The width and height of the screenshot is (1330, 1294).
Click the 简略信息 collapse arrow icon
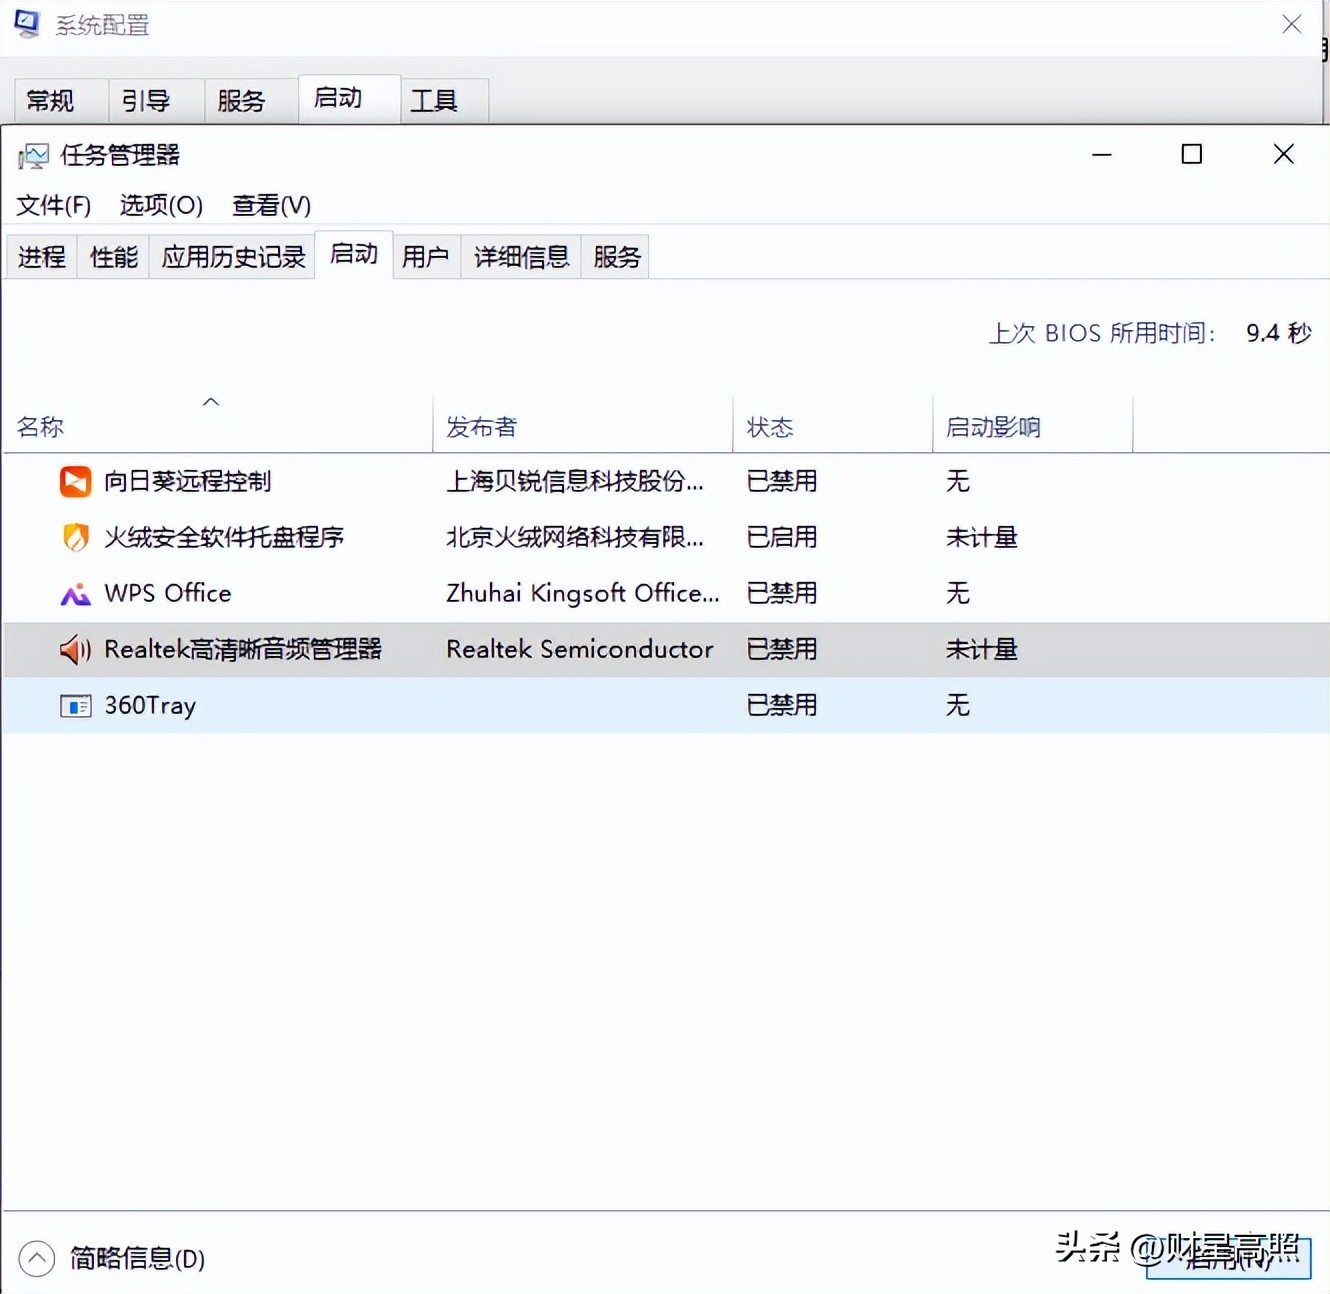[x=38, y=1258]
